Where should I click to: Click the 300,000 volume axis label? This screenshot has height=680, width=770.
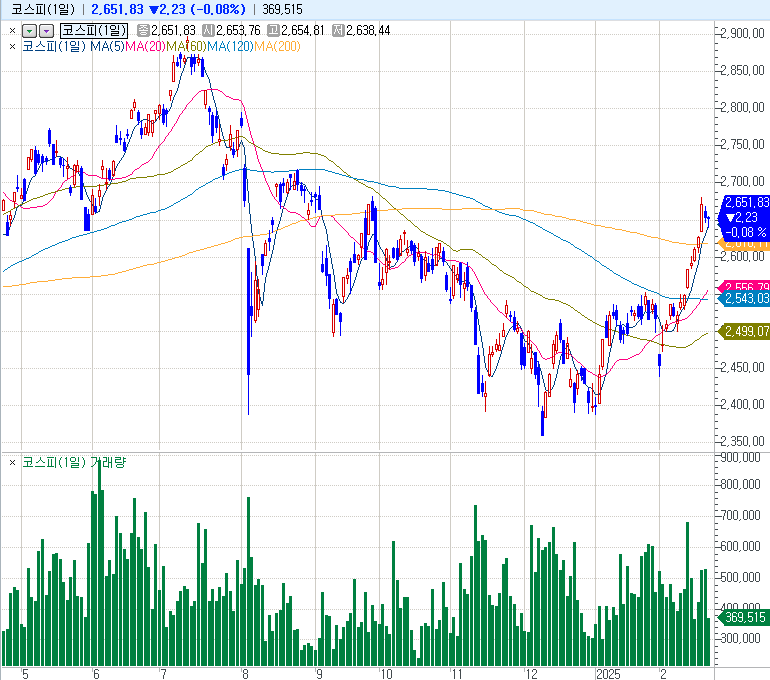coord(741,638)
